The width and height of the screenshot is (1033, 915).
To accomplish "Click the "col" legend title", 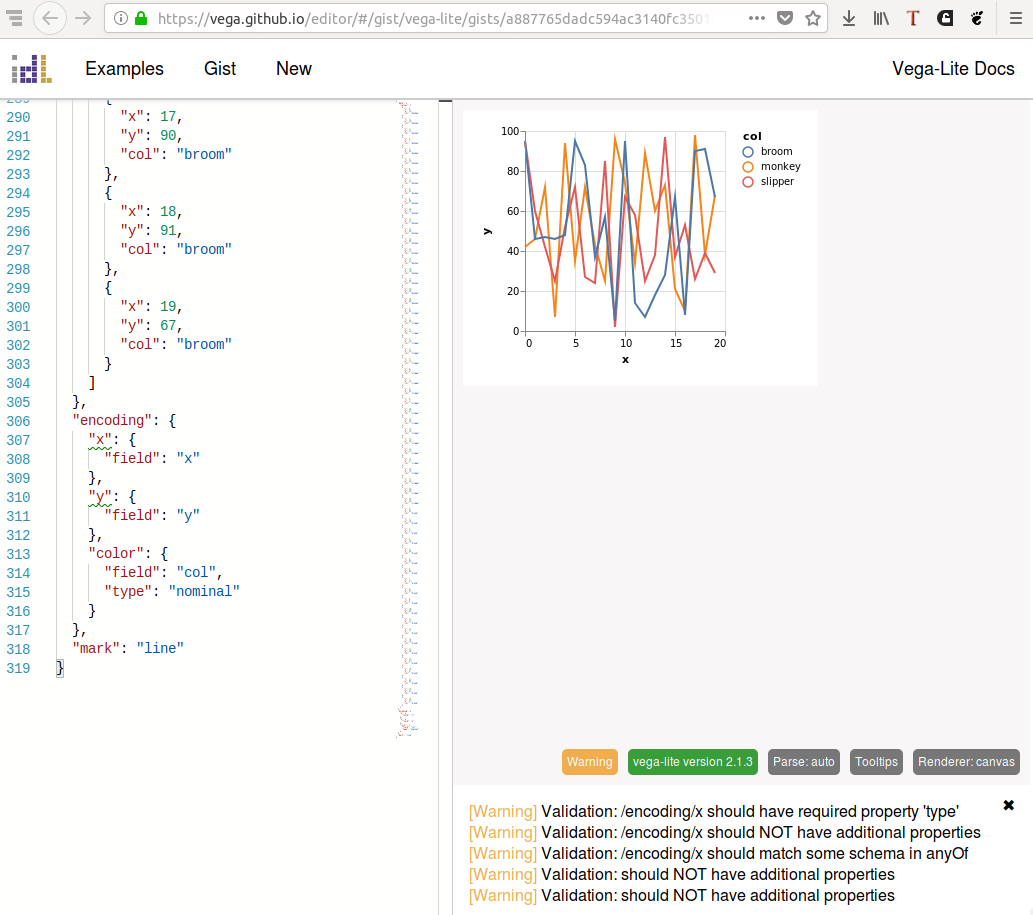I will (752, 136).
